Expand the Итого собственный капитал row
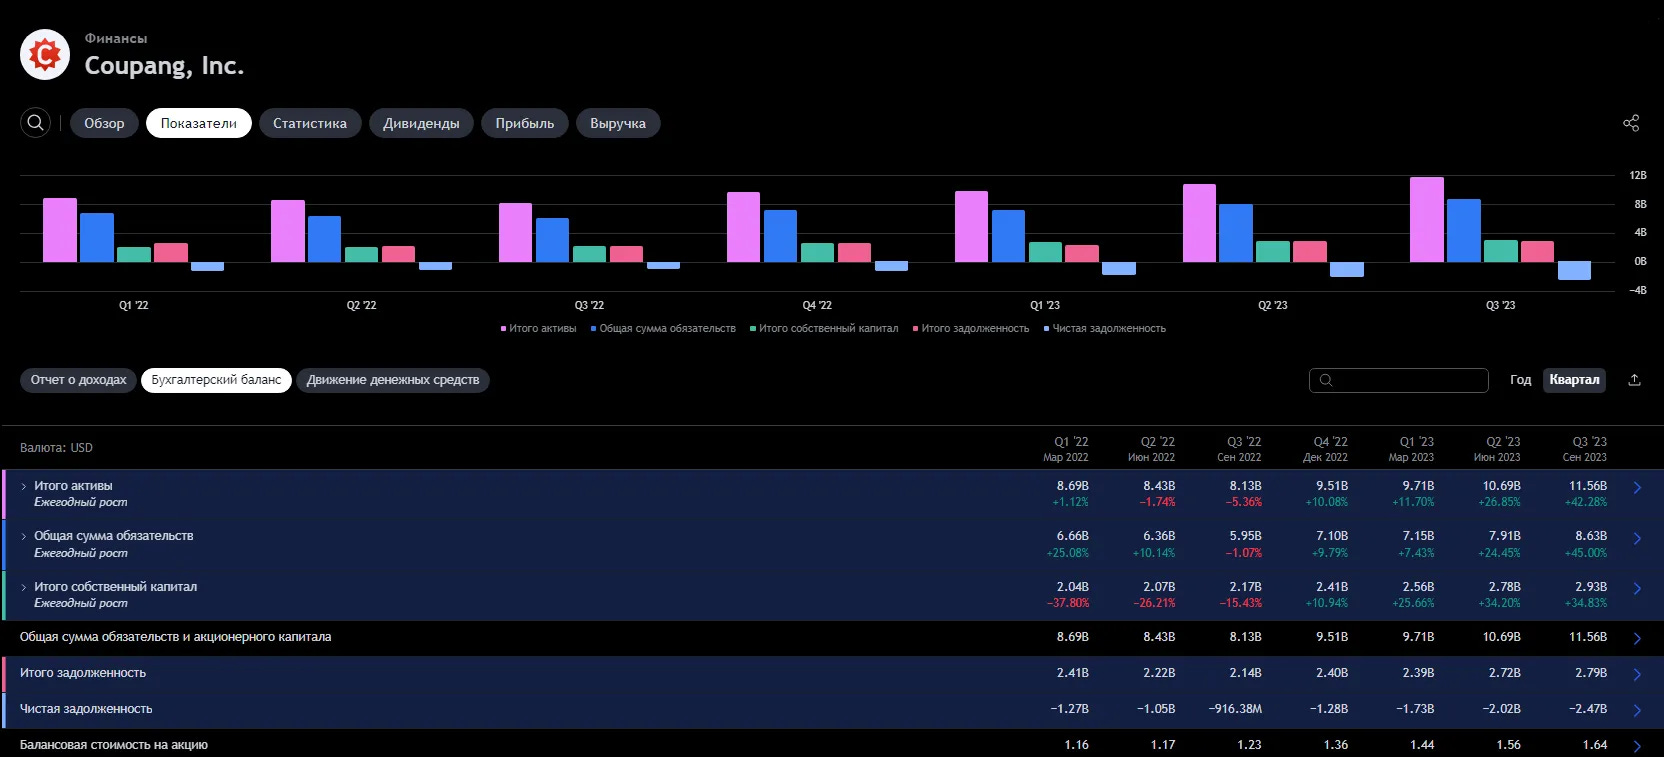 24,587
